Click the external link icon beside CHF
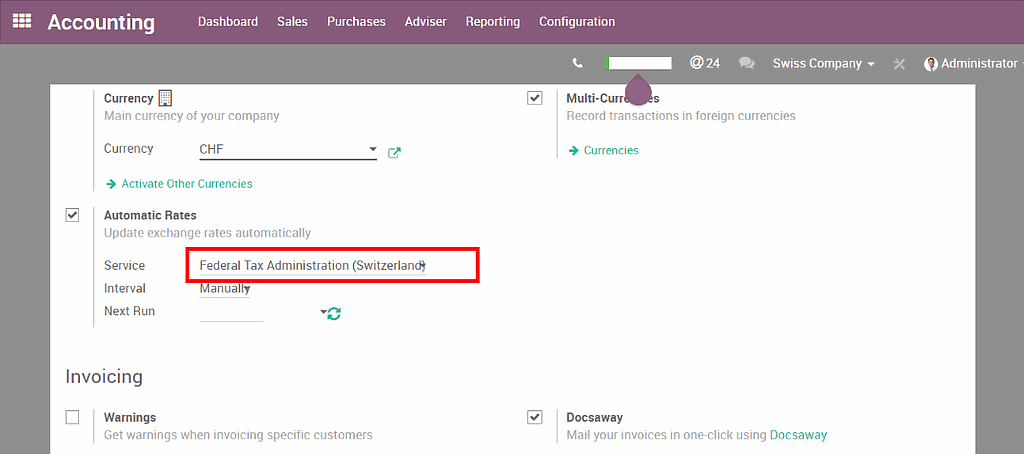The height and width of the screenshot is (454, 1024). click(394, 152)
